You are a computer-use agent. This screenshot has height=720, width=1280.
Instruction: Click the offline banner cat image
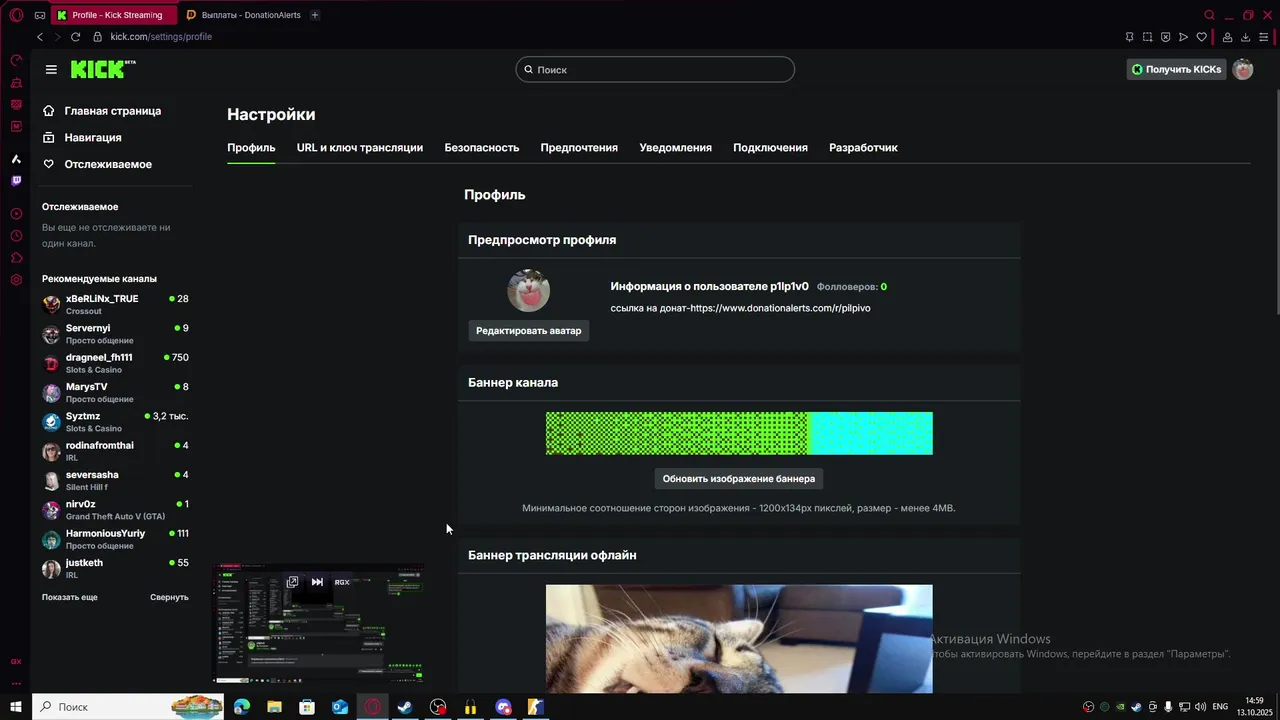point(739,639)
